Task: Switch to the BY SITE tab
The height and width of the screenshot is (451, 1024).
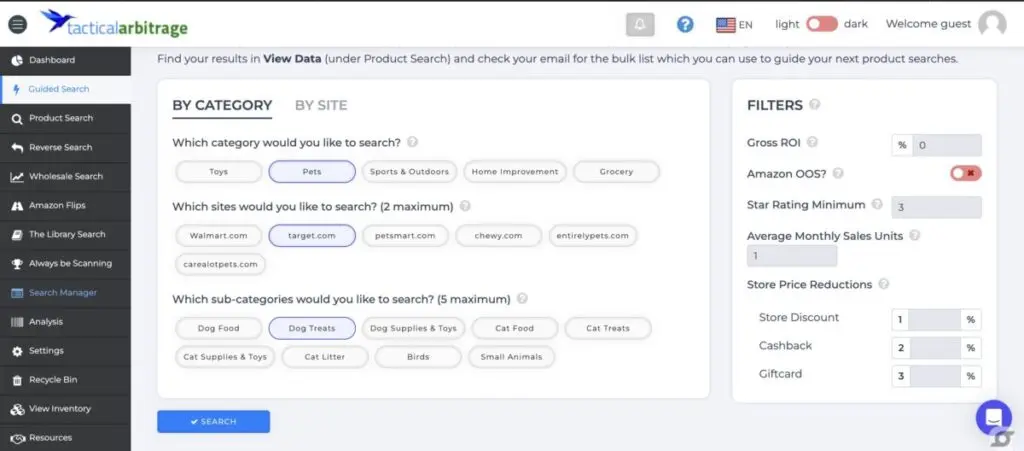Action: pyautogui.click(x=321, y=105)
